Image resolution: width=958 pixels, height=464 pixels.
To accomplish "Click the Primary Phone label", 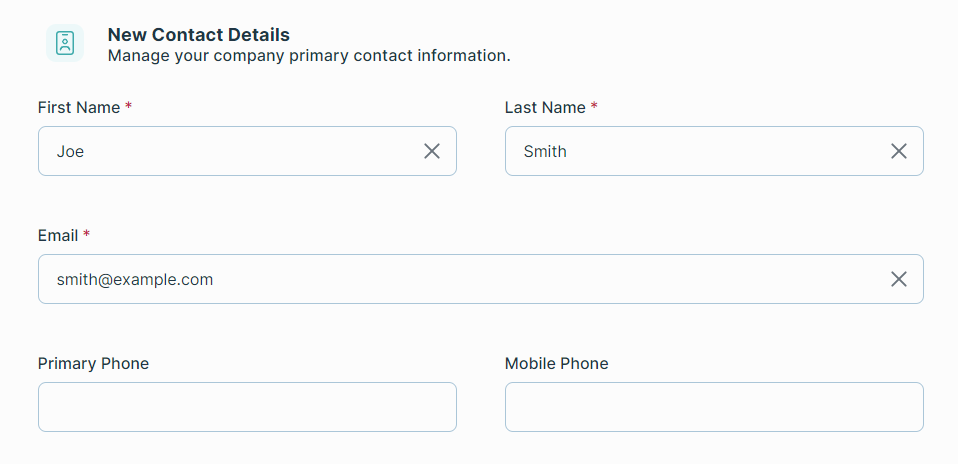I will click(x=93, y=363).
